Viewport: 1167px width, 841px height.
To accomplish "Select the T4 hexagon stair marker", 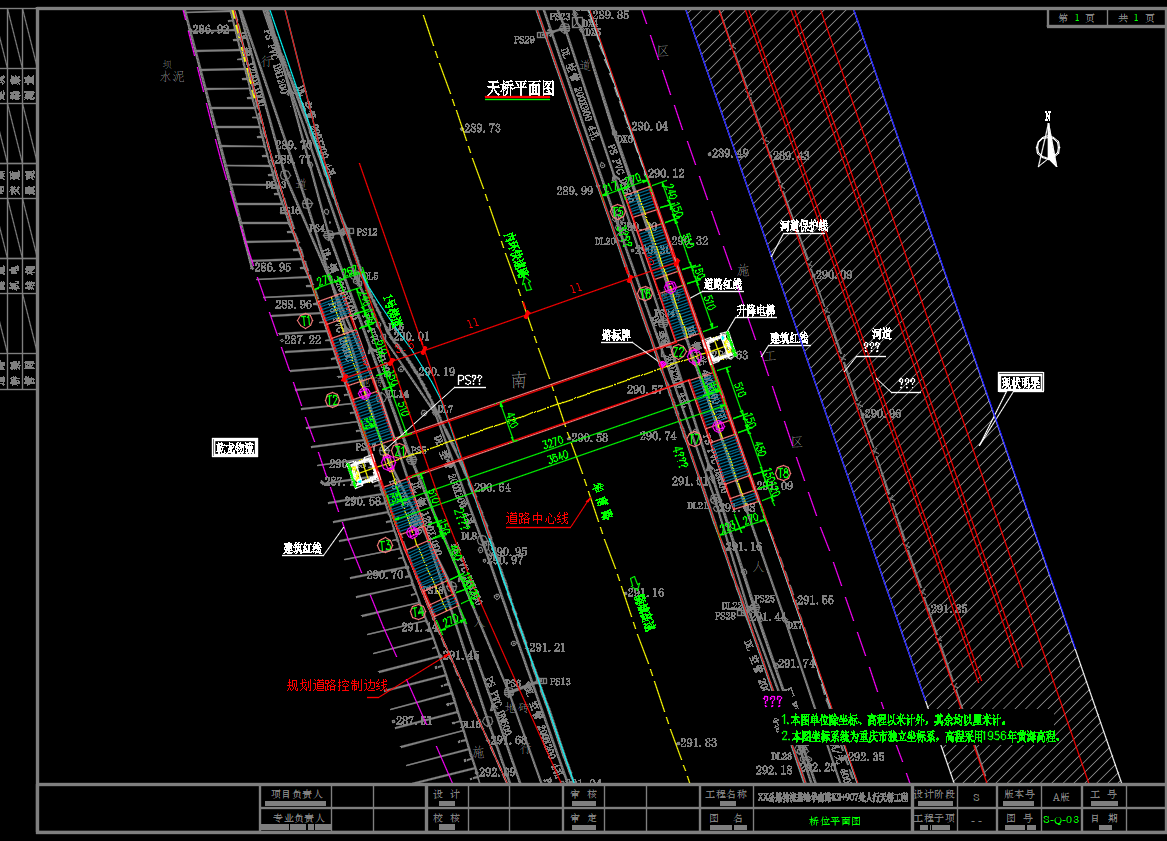I will coord(417,612).
